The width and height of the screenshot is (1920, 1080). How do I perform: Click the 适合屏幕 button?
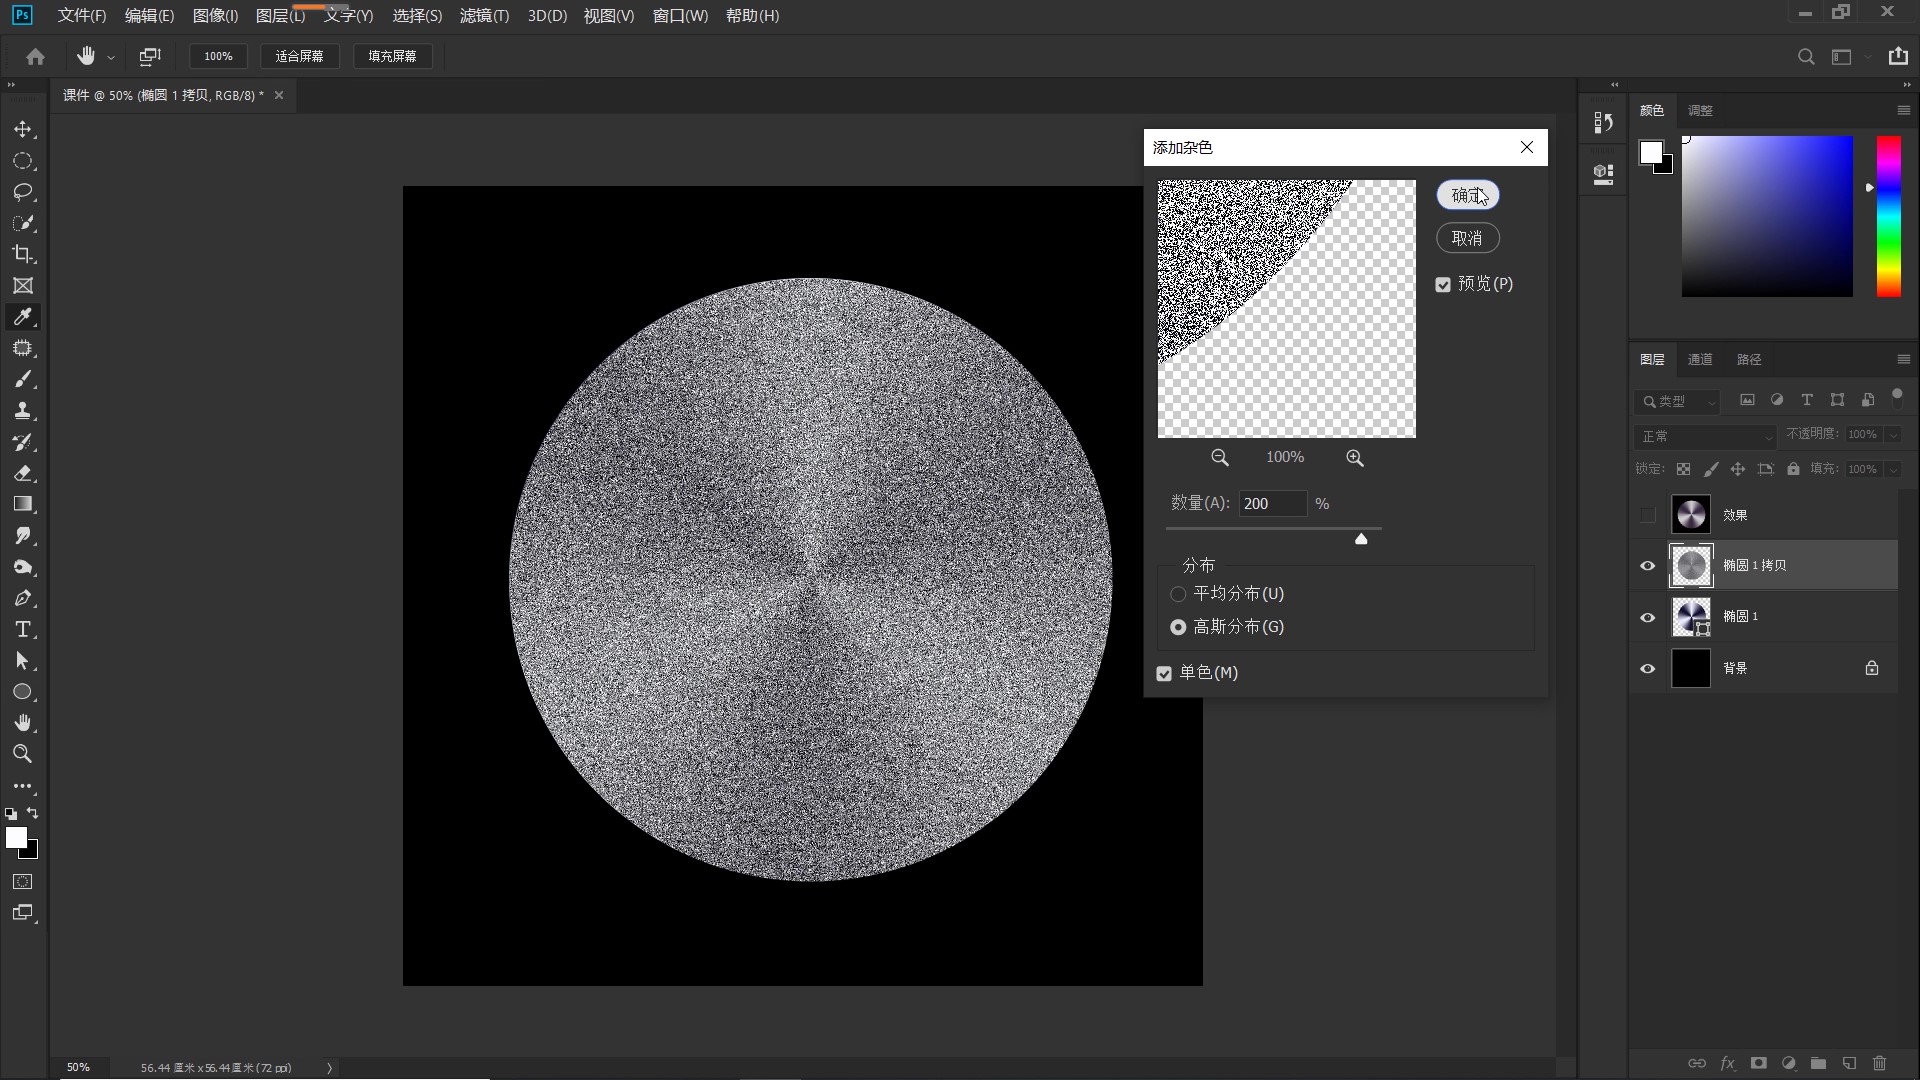pyautogui.click(x=300, y=56)
